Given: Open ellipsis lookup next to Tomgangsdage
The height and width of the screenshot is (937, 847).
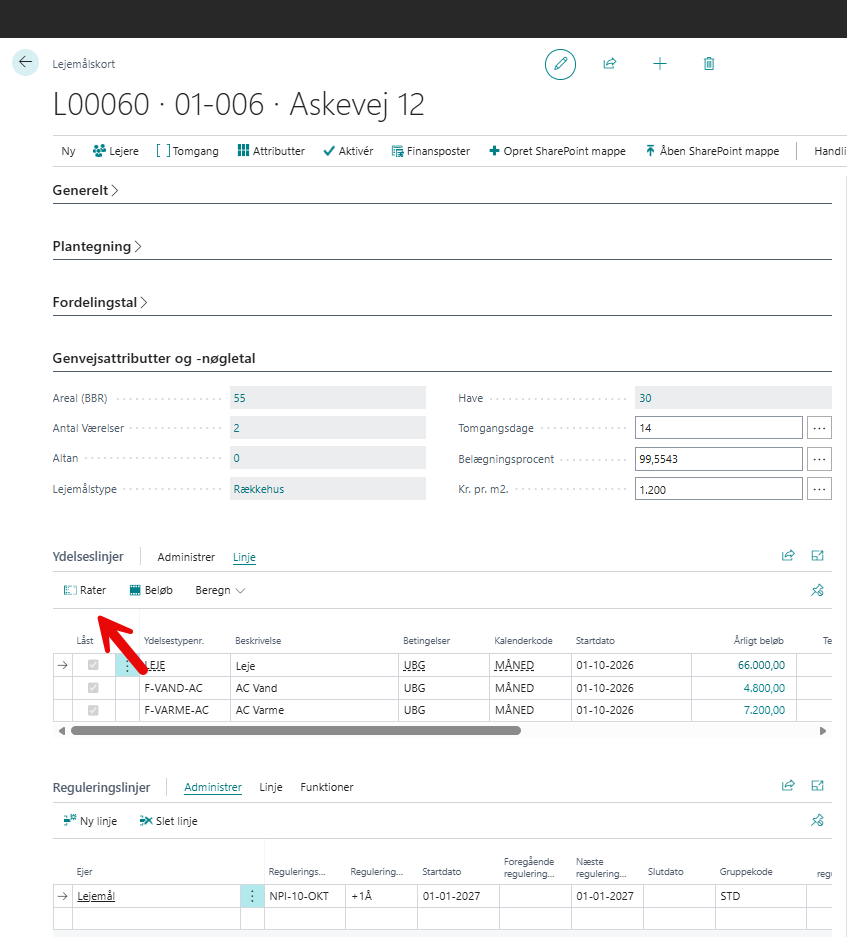Looking at the screenshot, I should click(819, 428).
